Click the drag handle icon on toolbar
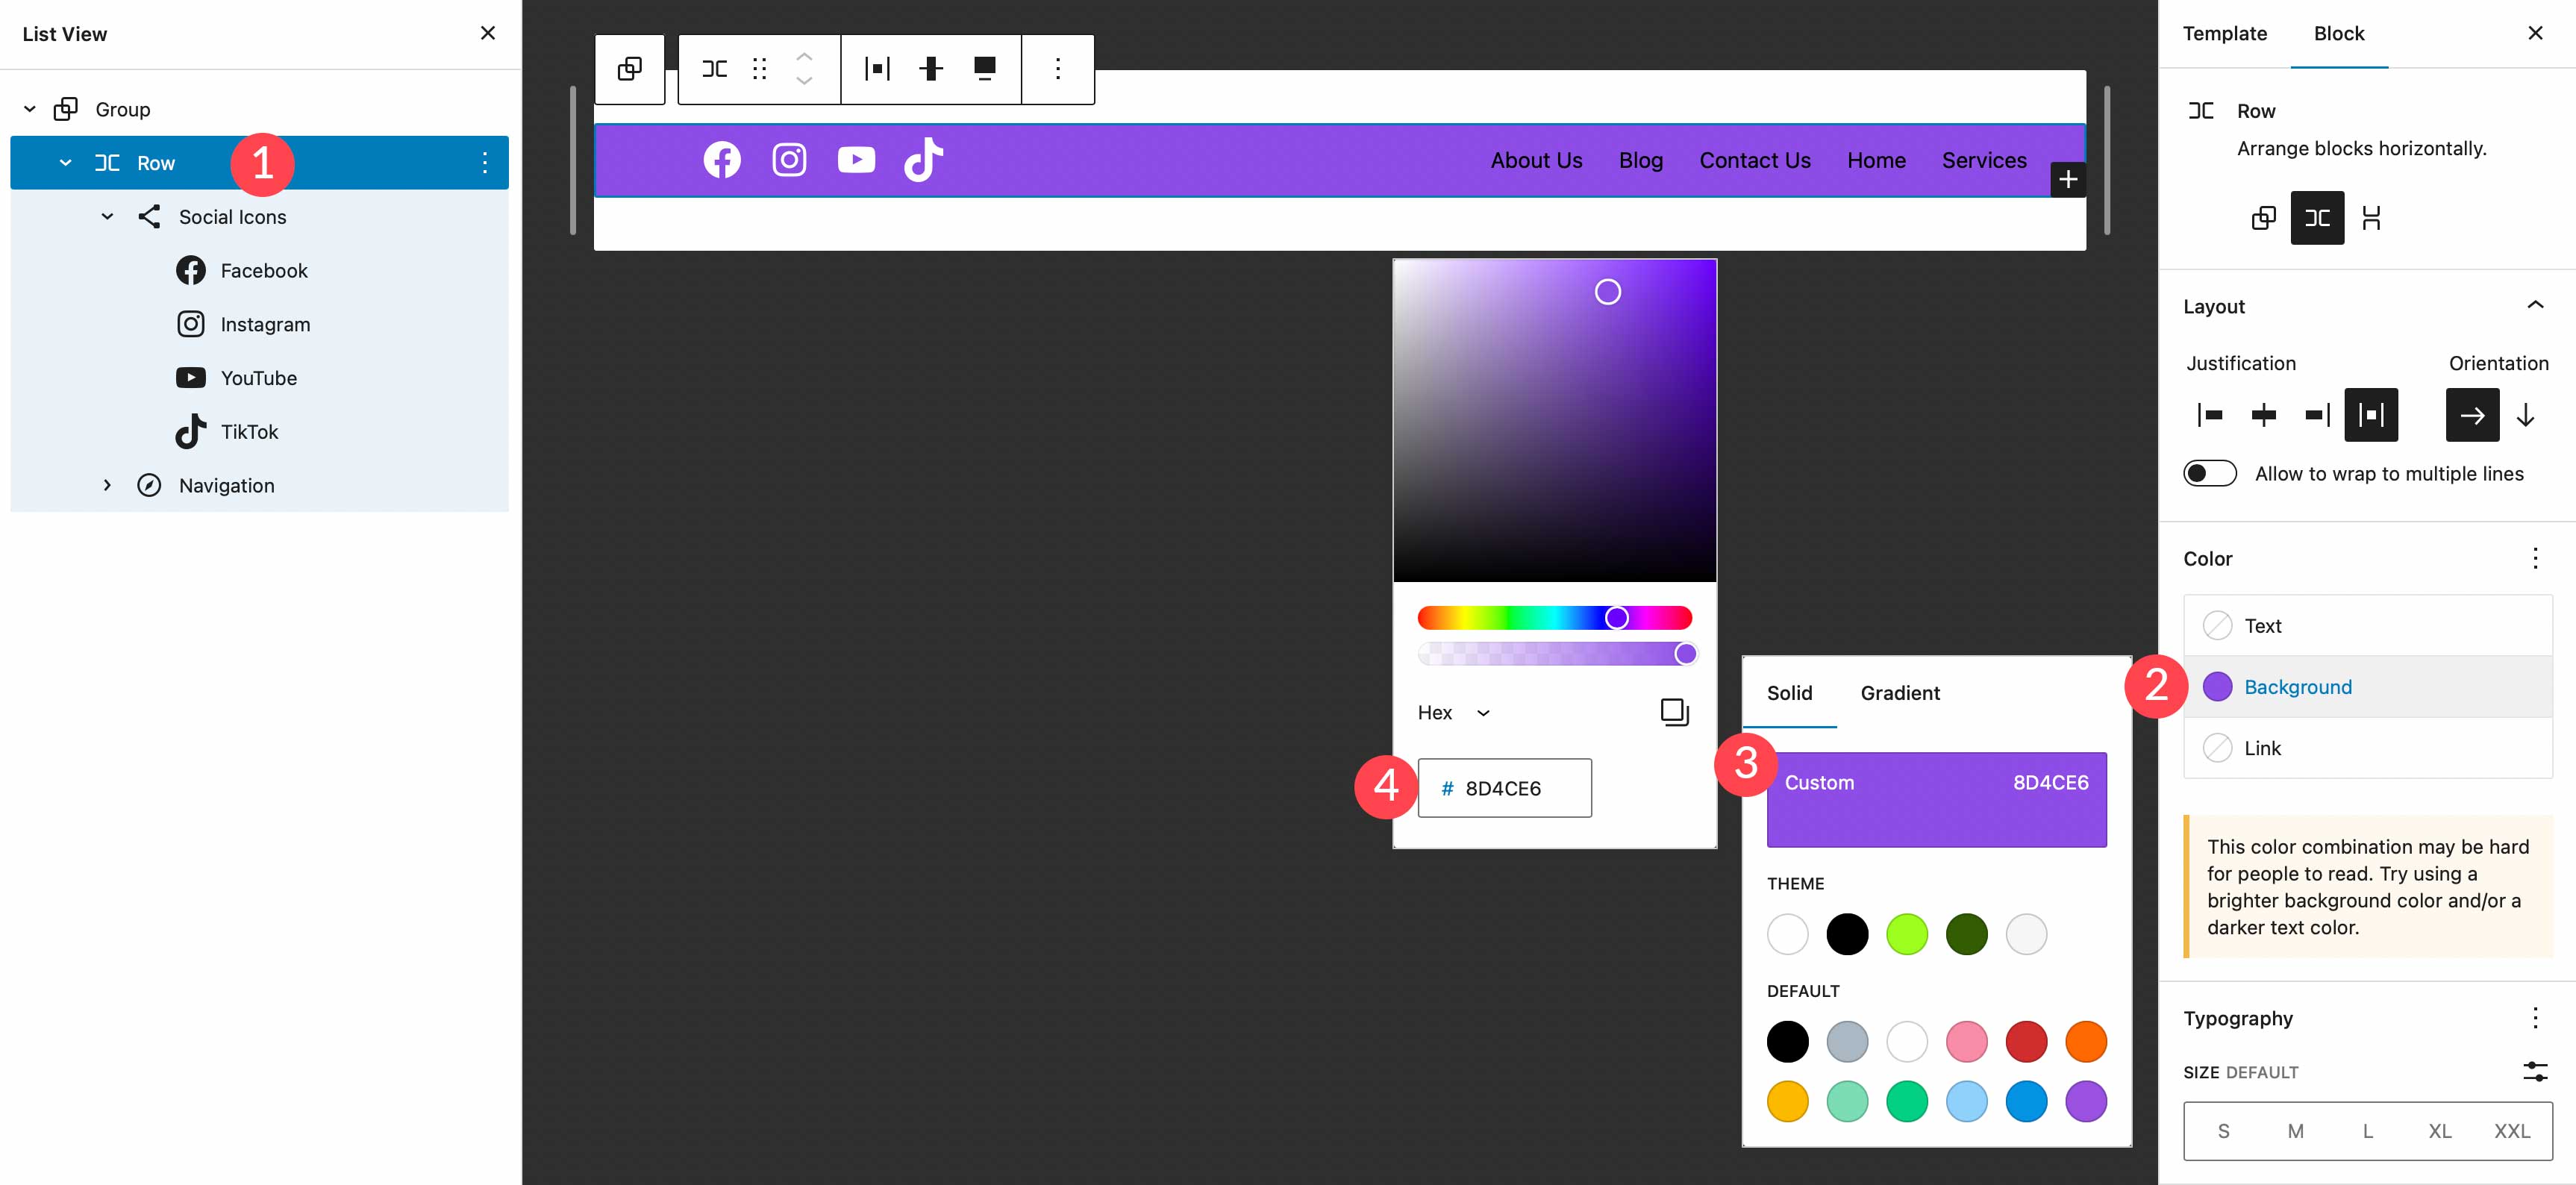Viewport: 2576px width, 1185px height. [x=759, y=67]
